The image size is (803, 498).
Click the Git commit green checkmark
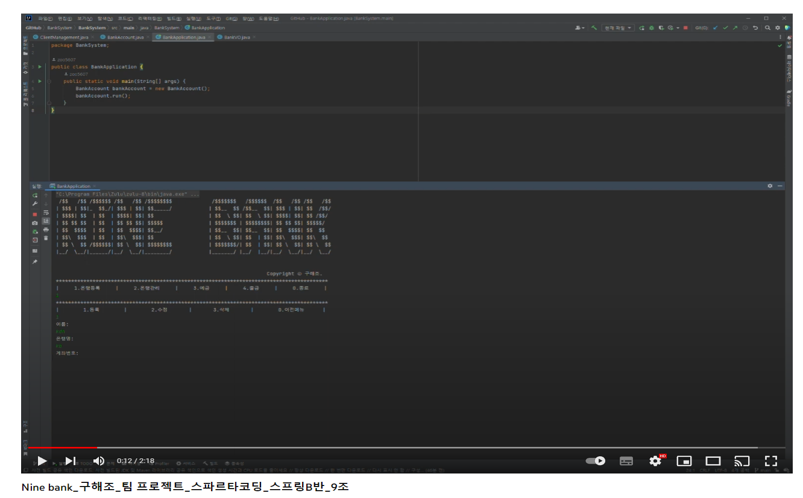[725, 28]
